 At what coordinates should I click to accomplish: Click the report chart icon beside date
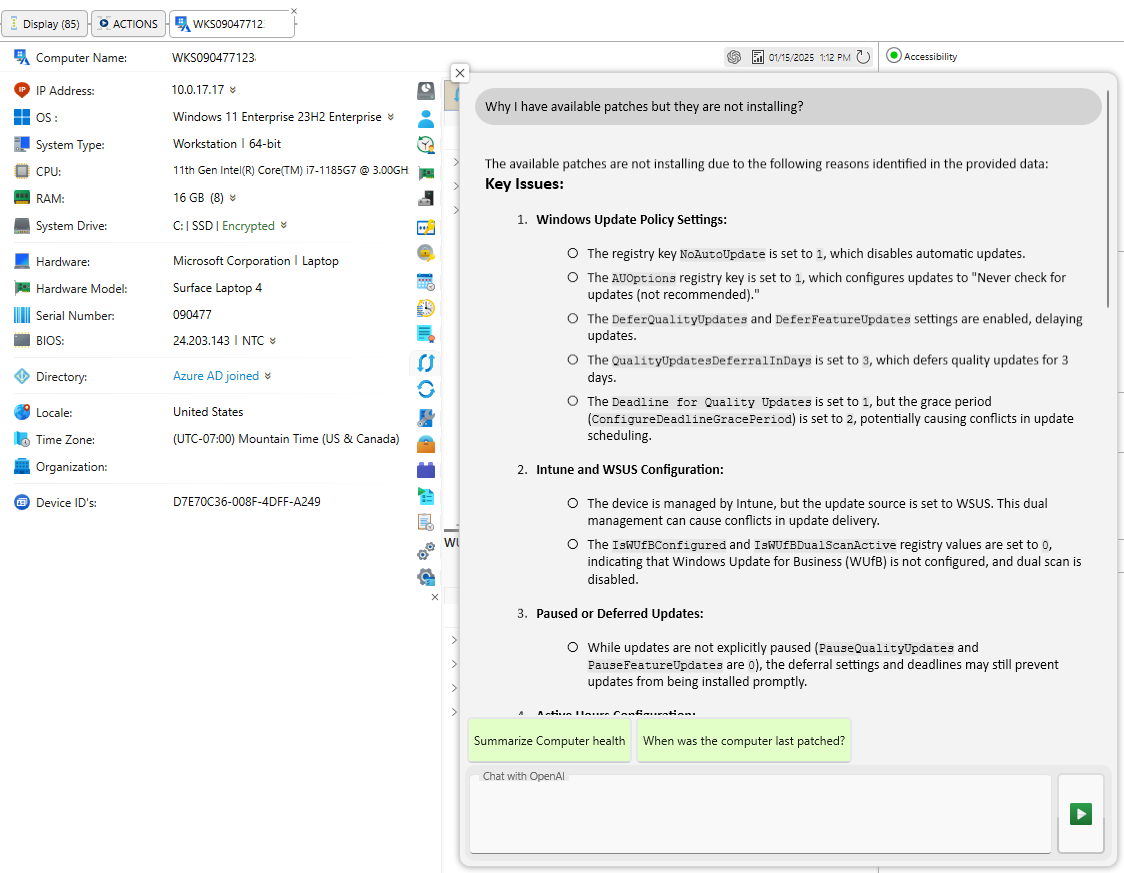(x=757, y=57)
